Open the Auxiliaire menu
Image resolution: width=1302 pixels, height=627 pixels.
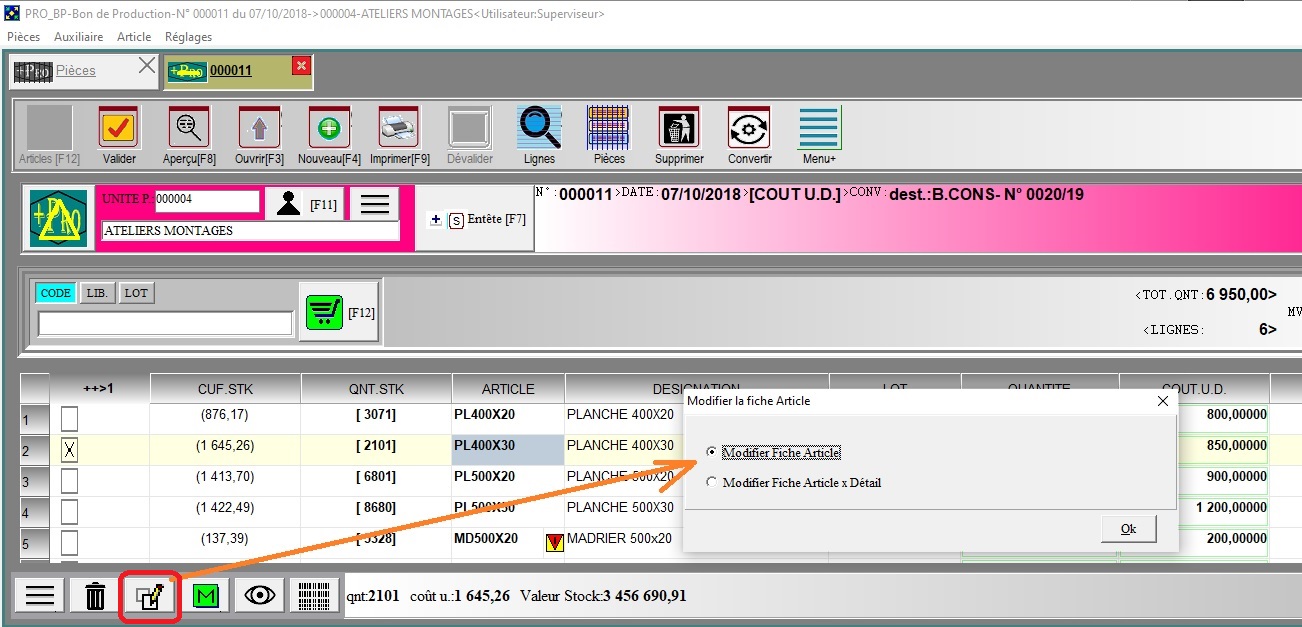[x=78, y=37]
